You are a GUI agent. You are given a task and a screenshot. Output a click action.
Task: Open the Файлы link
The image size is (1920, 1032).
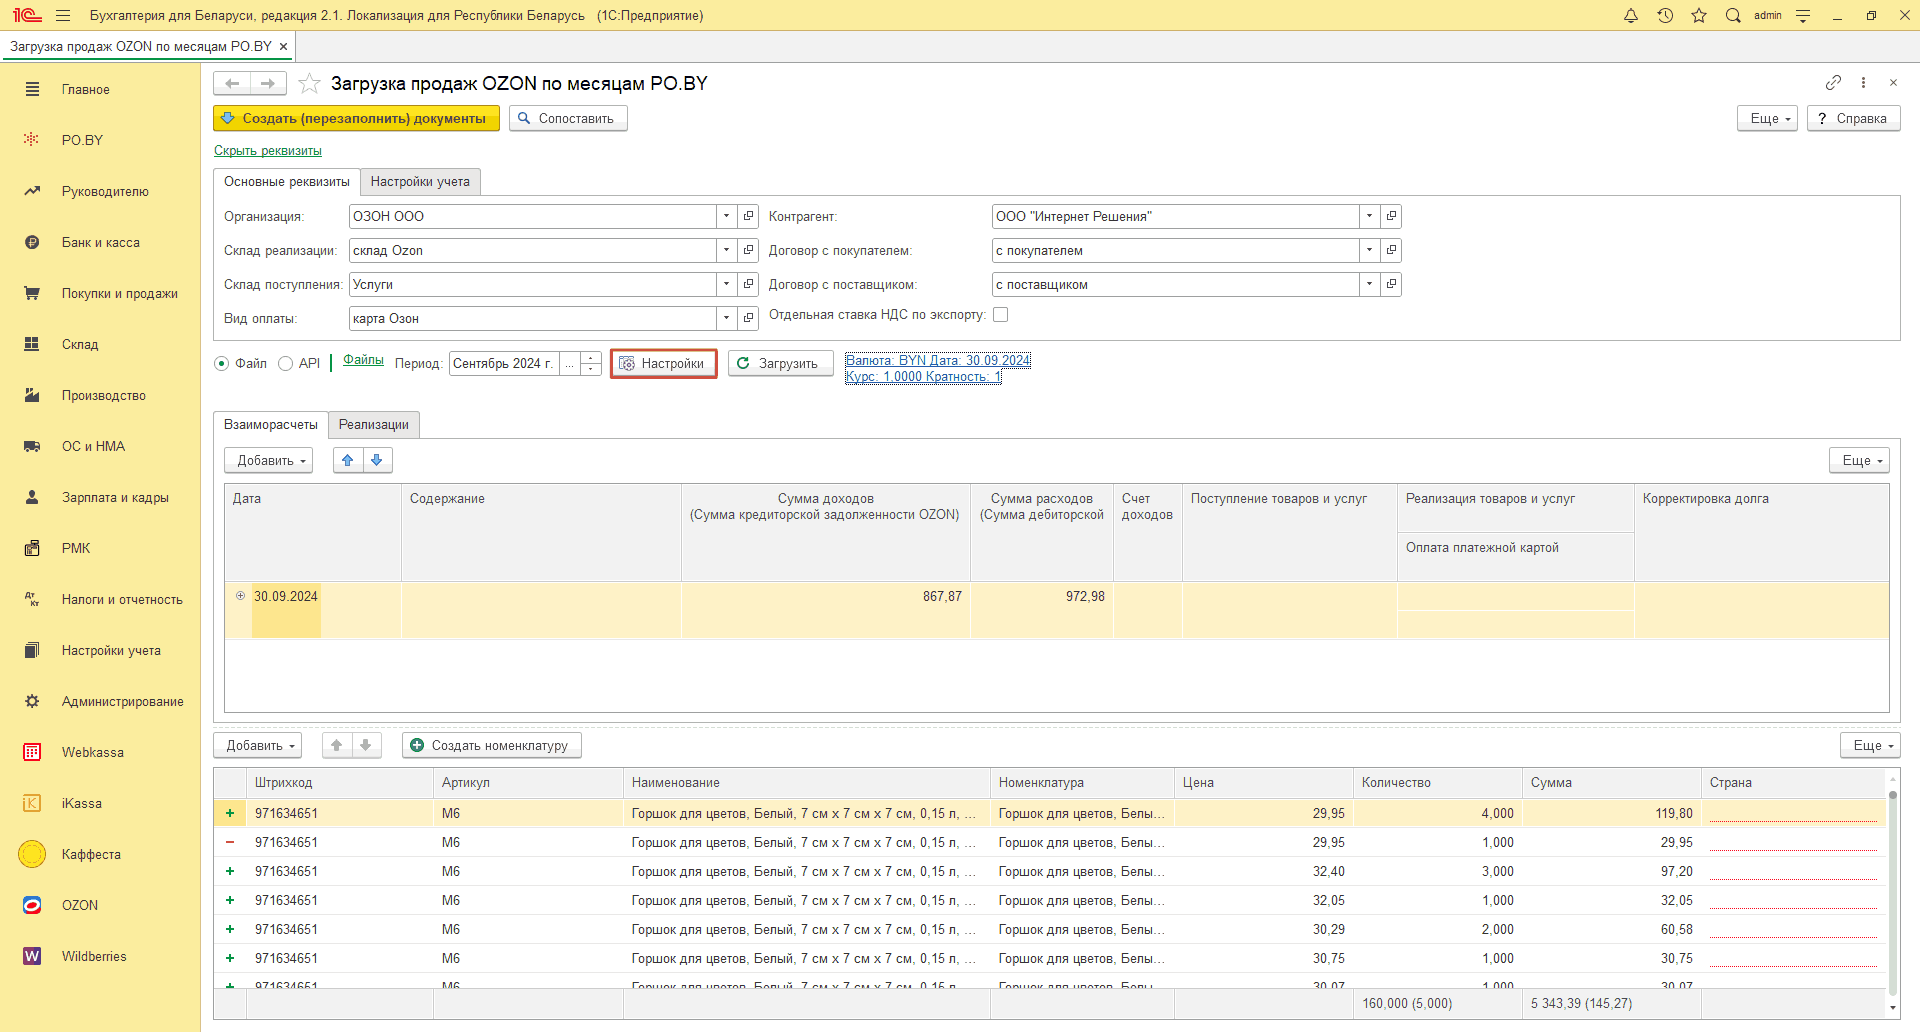[x=363, y=360]
